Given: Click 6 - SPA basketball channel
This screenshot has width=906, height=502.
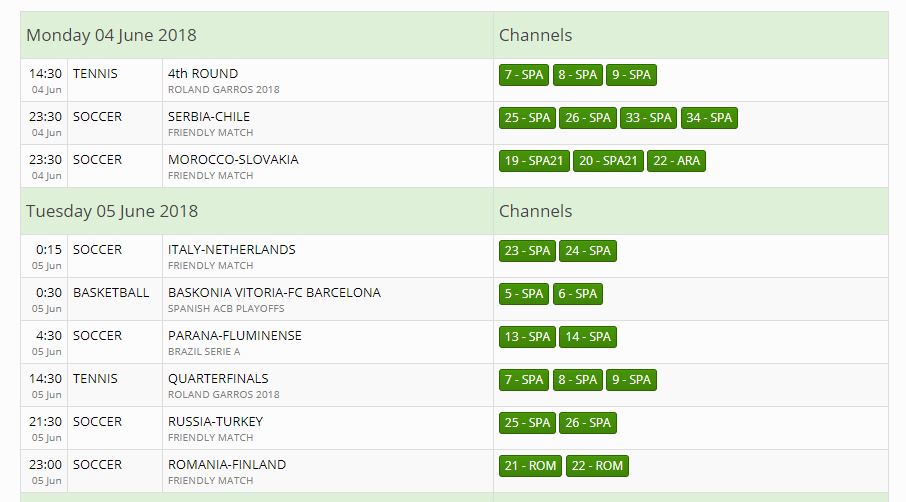Looking at the screenshot, I should pyautogui.click(x=577, y=294).
